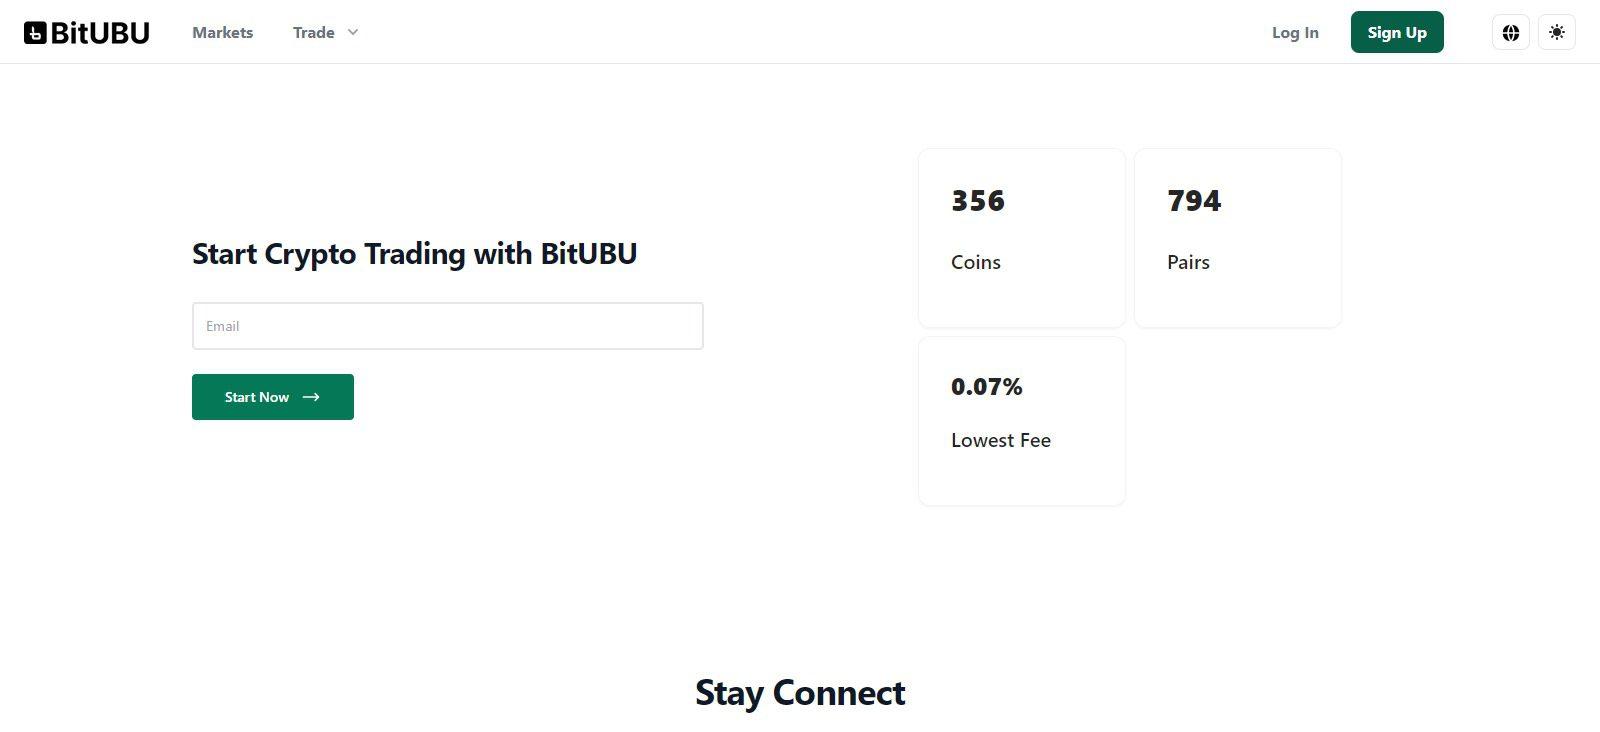Click the Coins label text
The image size is (1600, 732).
tap(976, 262)
